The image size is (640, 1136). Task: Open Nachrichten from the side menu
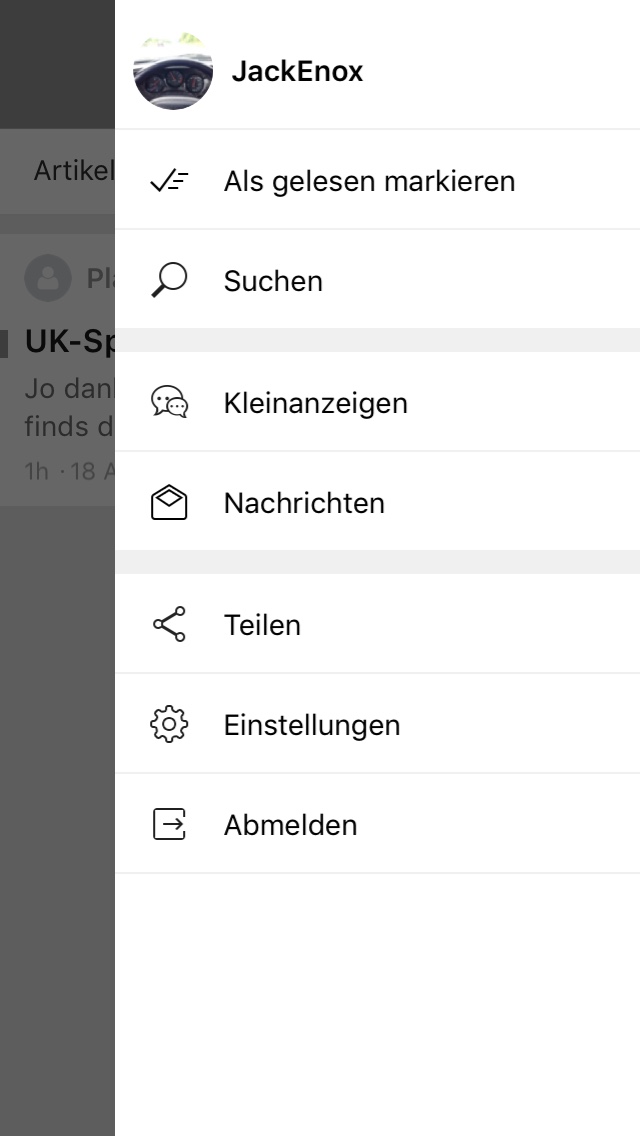pyautogui.click(x=304, y=503)
